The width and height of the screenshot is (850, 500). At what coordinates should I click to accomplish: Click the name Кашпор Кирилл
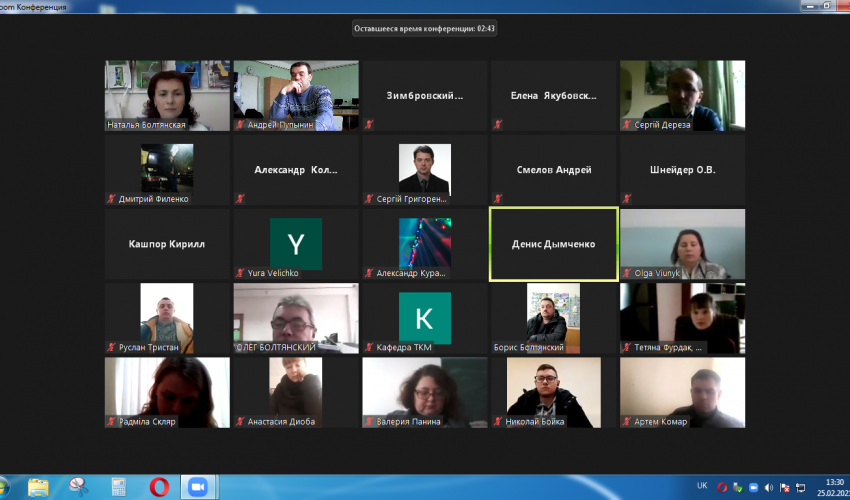tap(167, 244)
